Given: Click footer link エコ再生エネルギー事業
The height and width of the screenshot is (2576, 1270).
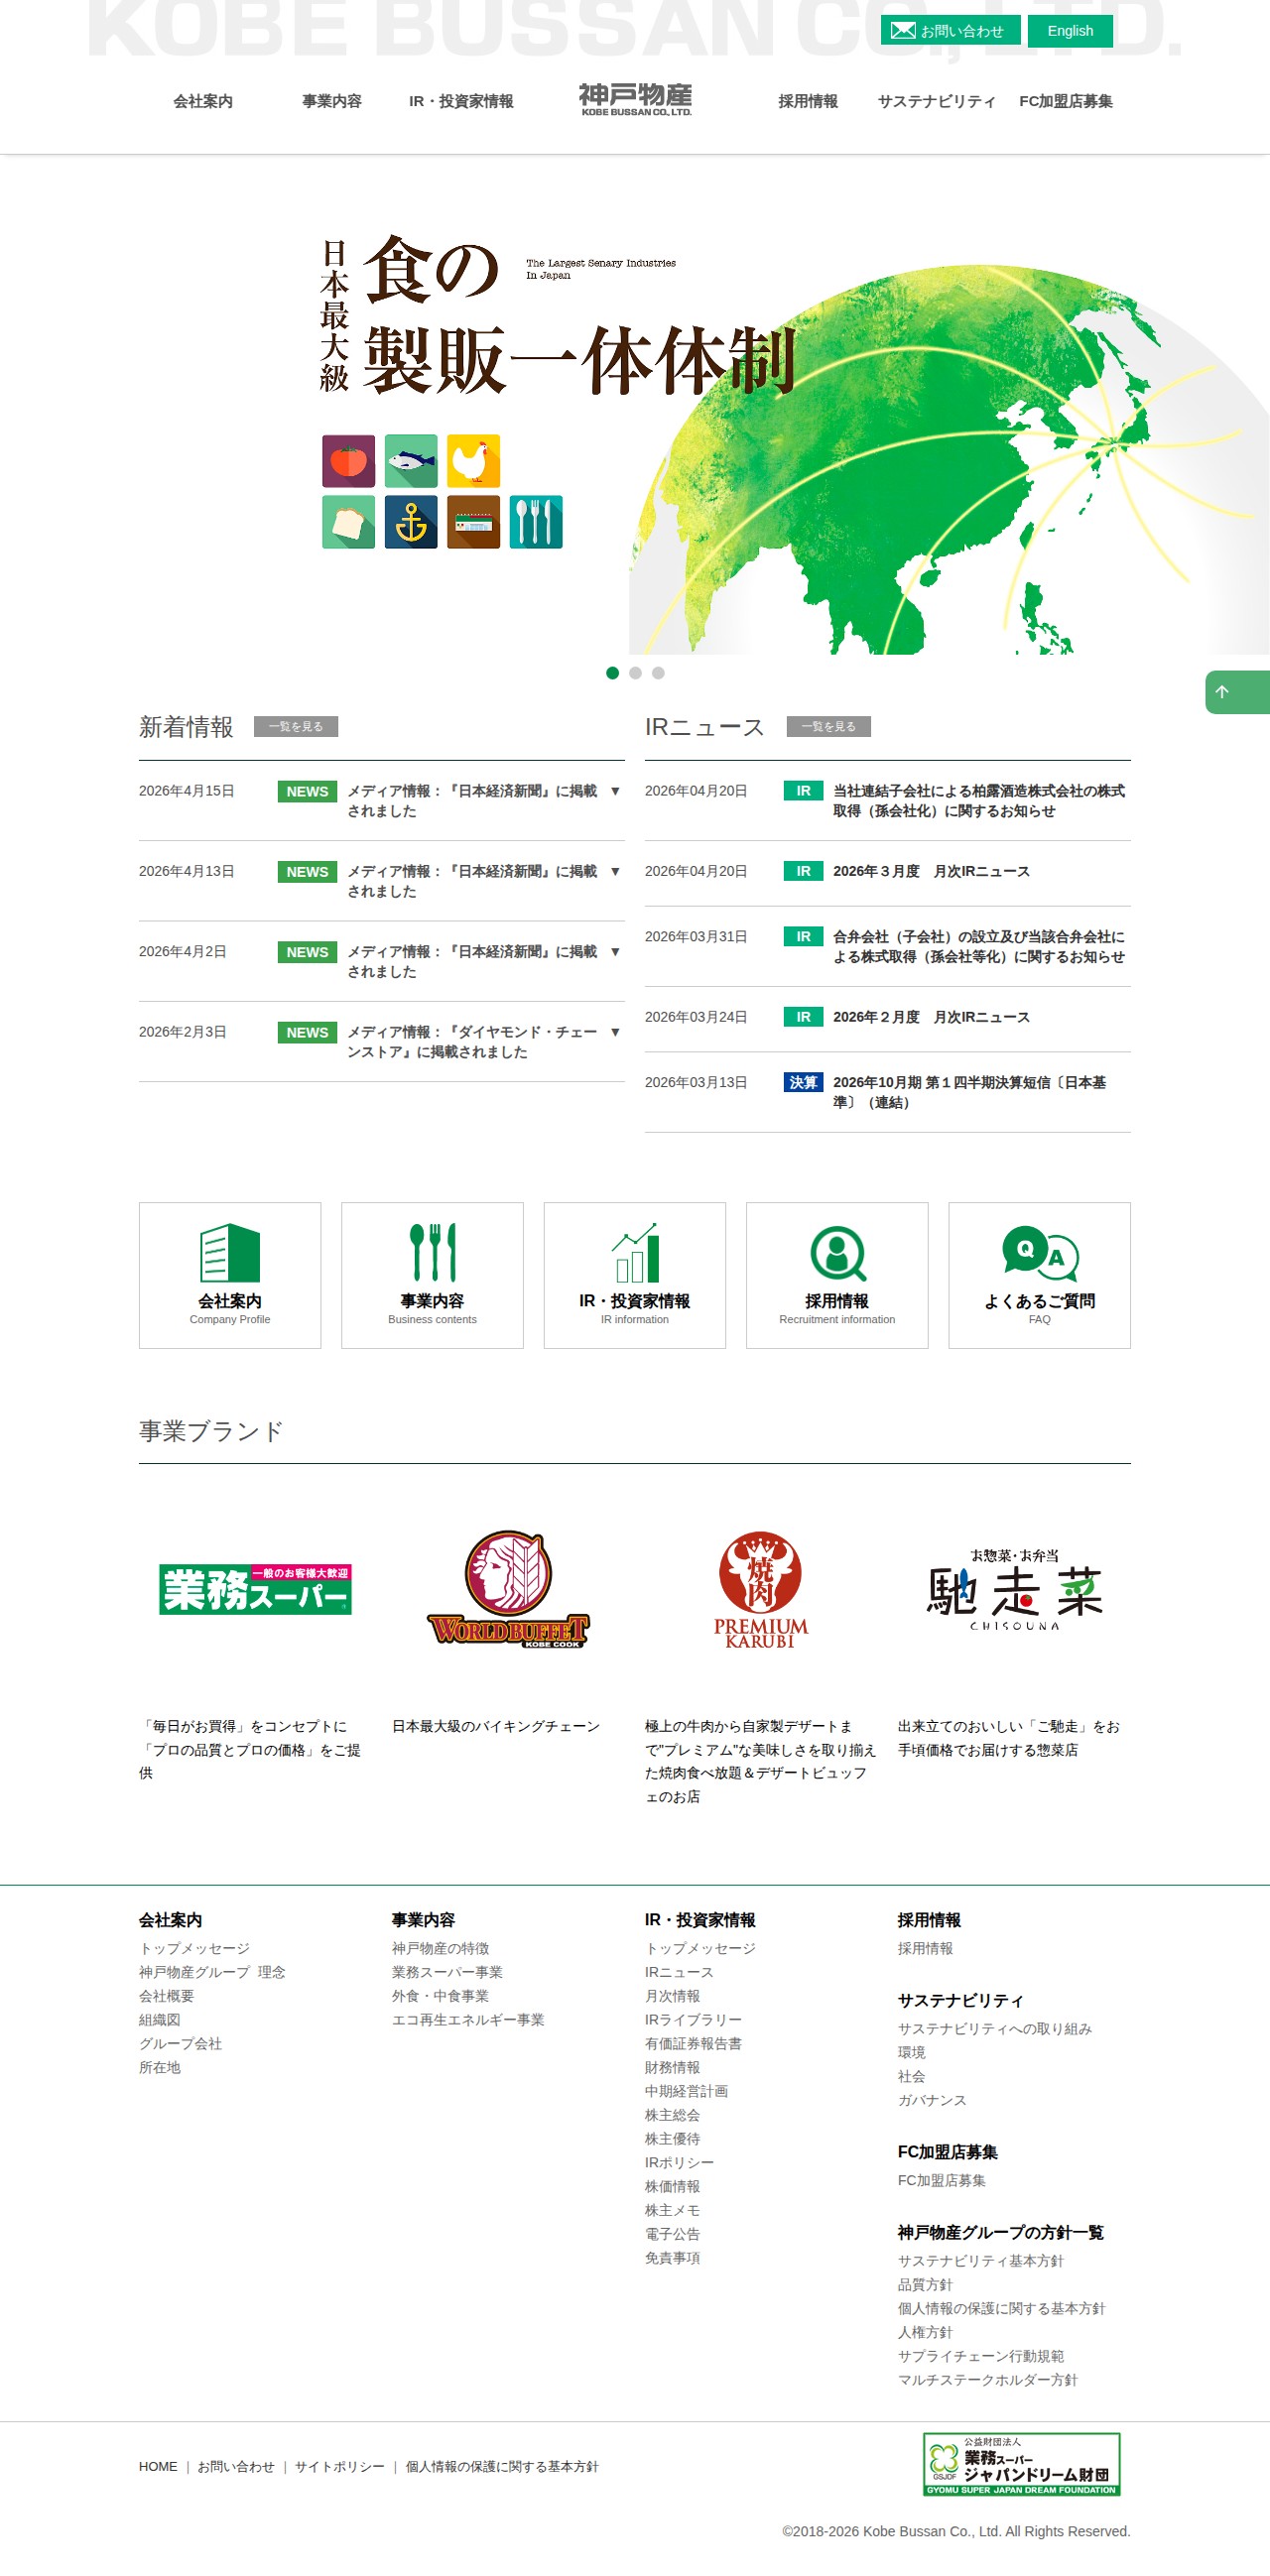Looking at the screenshot, I should [468, 2020].
